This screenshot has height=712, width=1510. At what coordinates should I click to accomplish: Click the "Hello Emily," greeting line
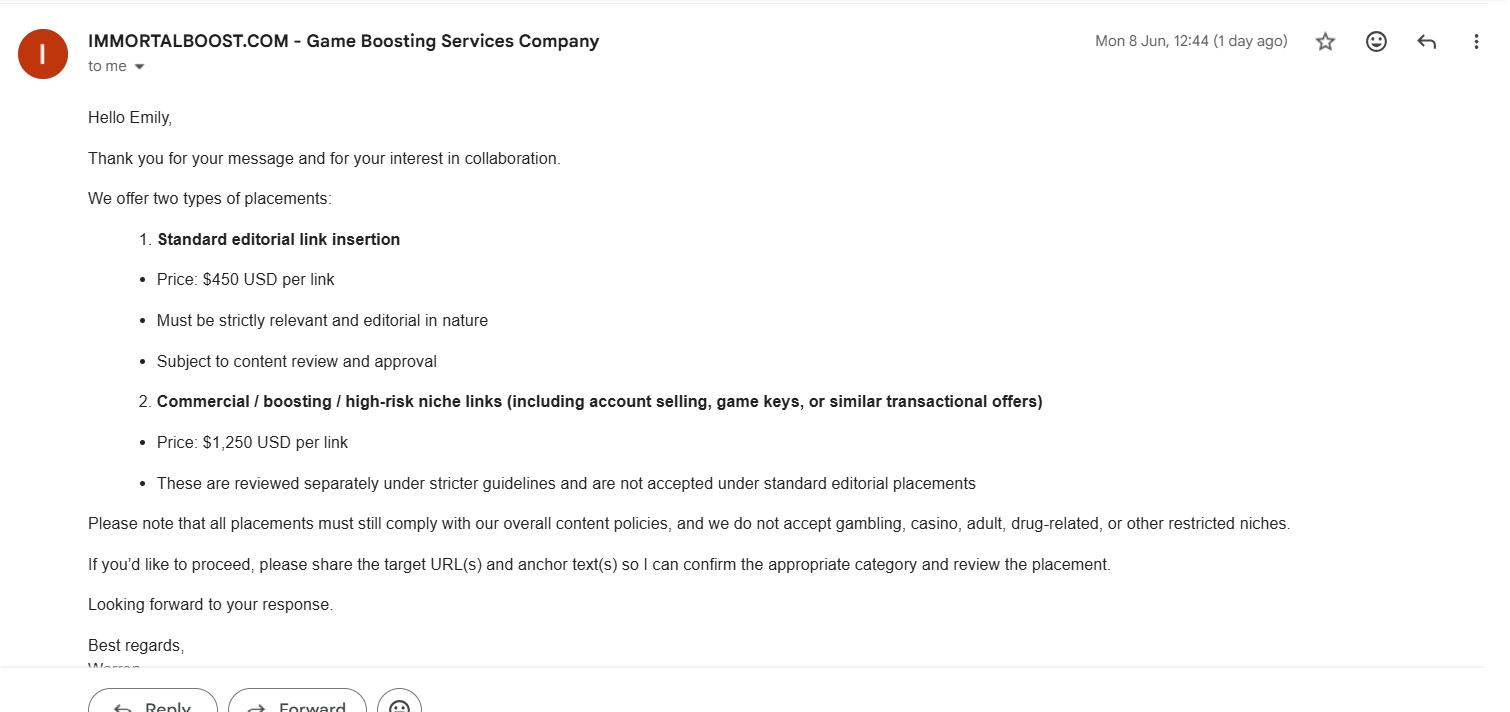[130, 118]
